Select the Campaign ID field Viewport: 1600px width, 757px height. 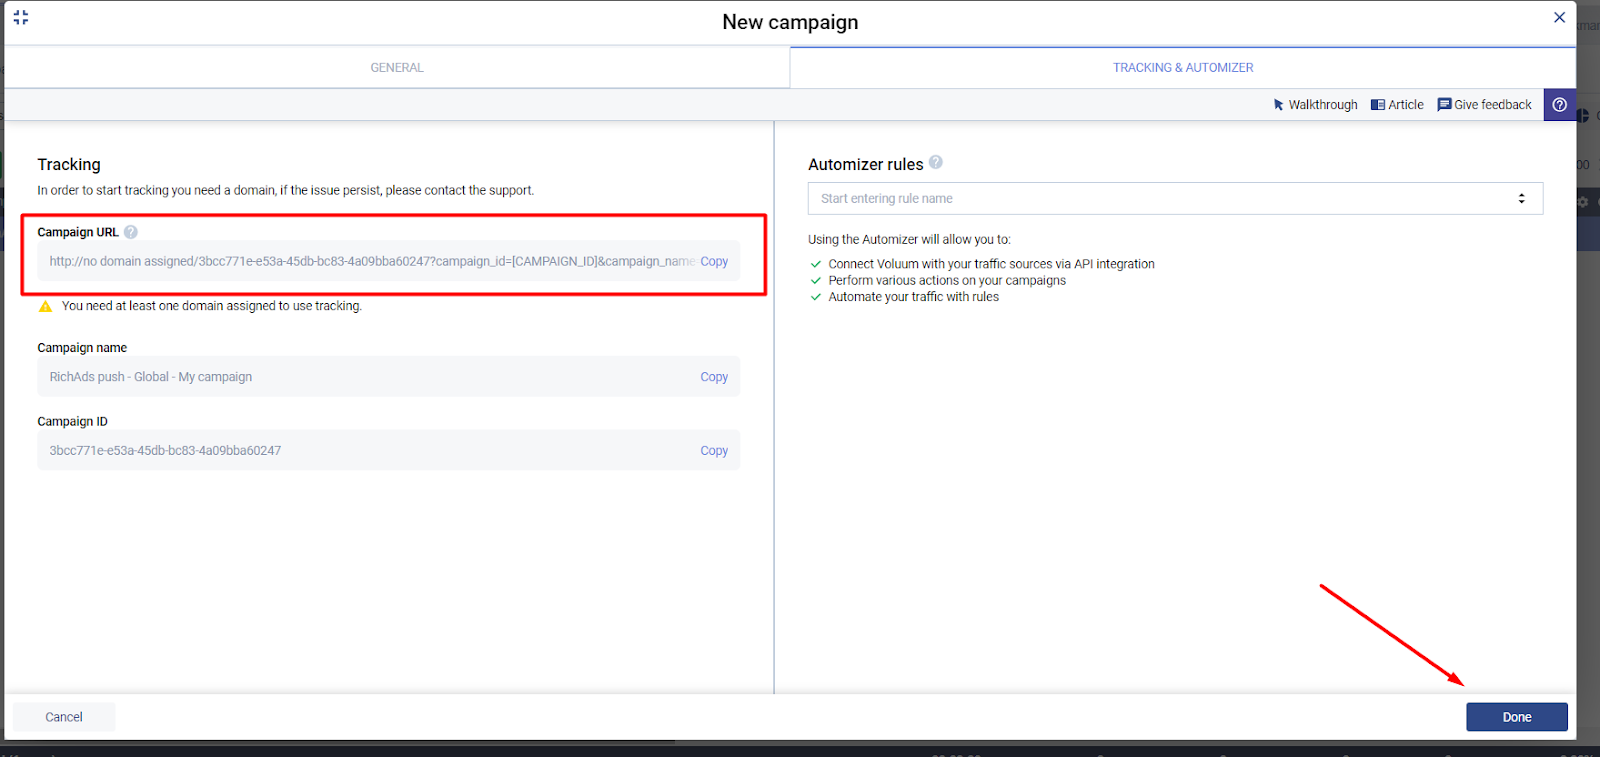[x=389, y=451]
